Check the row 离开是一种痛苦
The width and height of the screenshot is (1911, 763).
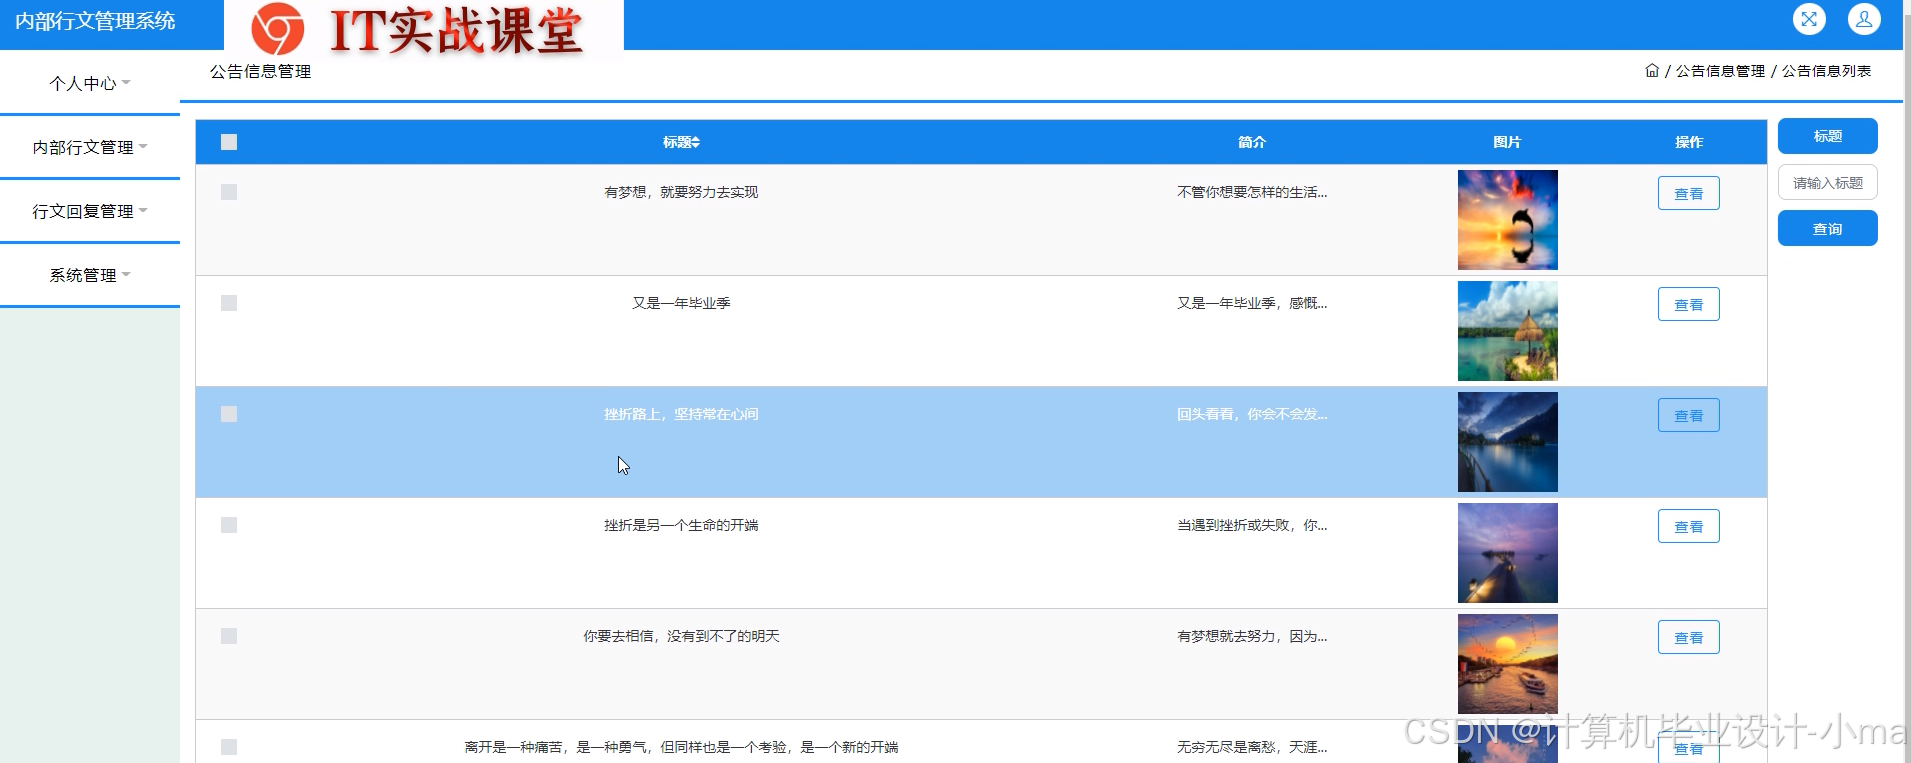229,747
